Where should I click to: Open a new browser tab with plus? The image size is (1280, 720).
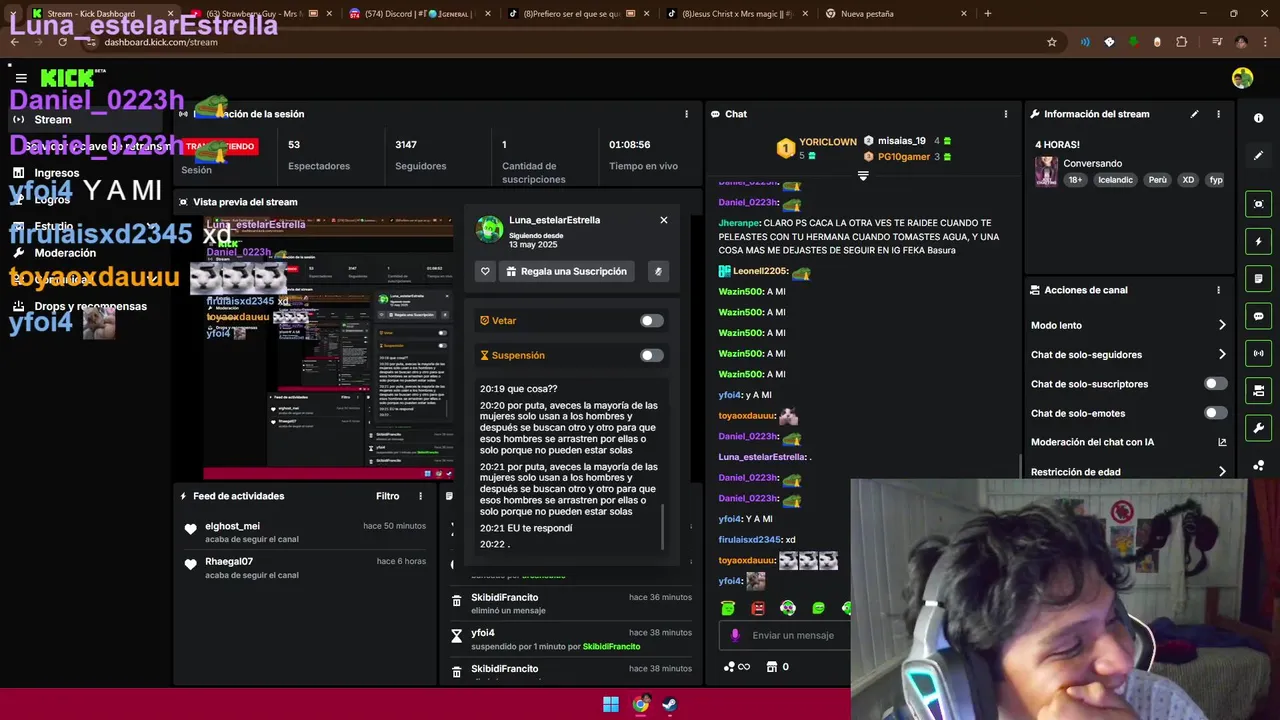click(988, 14)
